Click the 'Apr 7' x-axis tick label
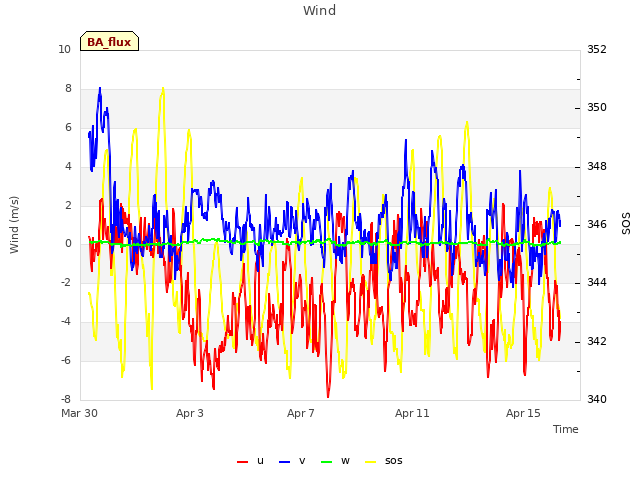The image size is (640, 480). 301,413
